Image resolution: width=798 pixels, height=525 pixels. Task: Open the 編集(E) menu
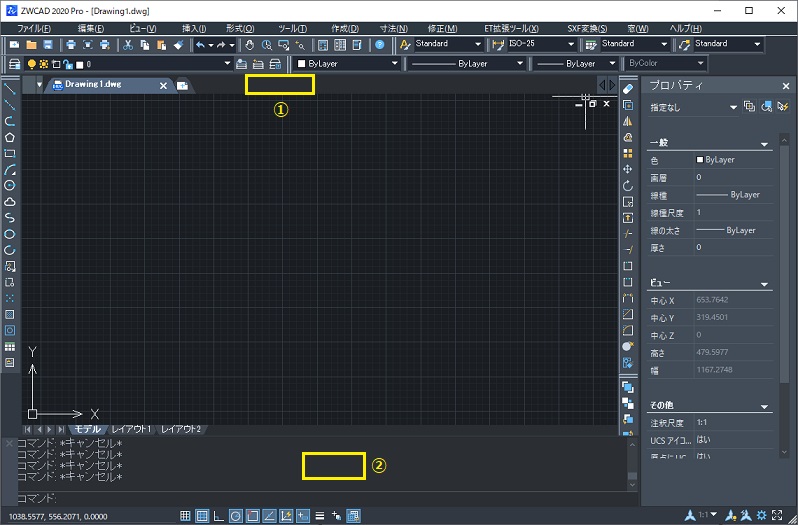pyautogui.click(x=91, y=28)
